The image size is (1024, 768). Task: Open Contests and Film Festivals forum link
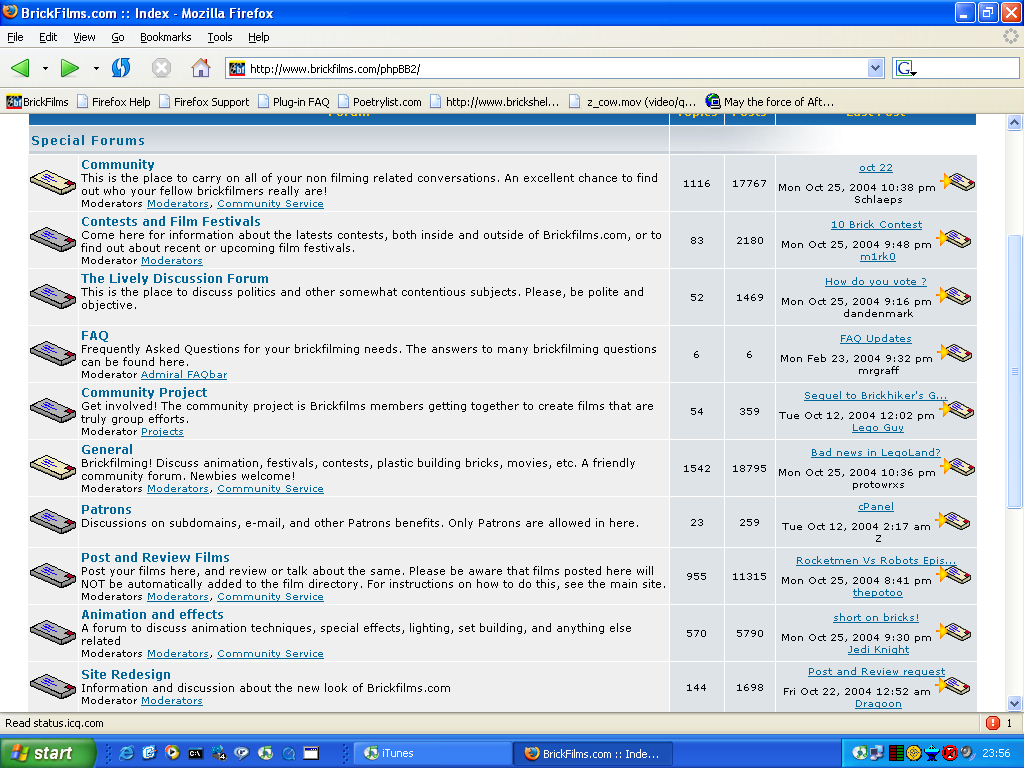170,221
